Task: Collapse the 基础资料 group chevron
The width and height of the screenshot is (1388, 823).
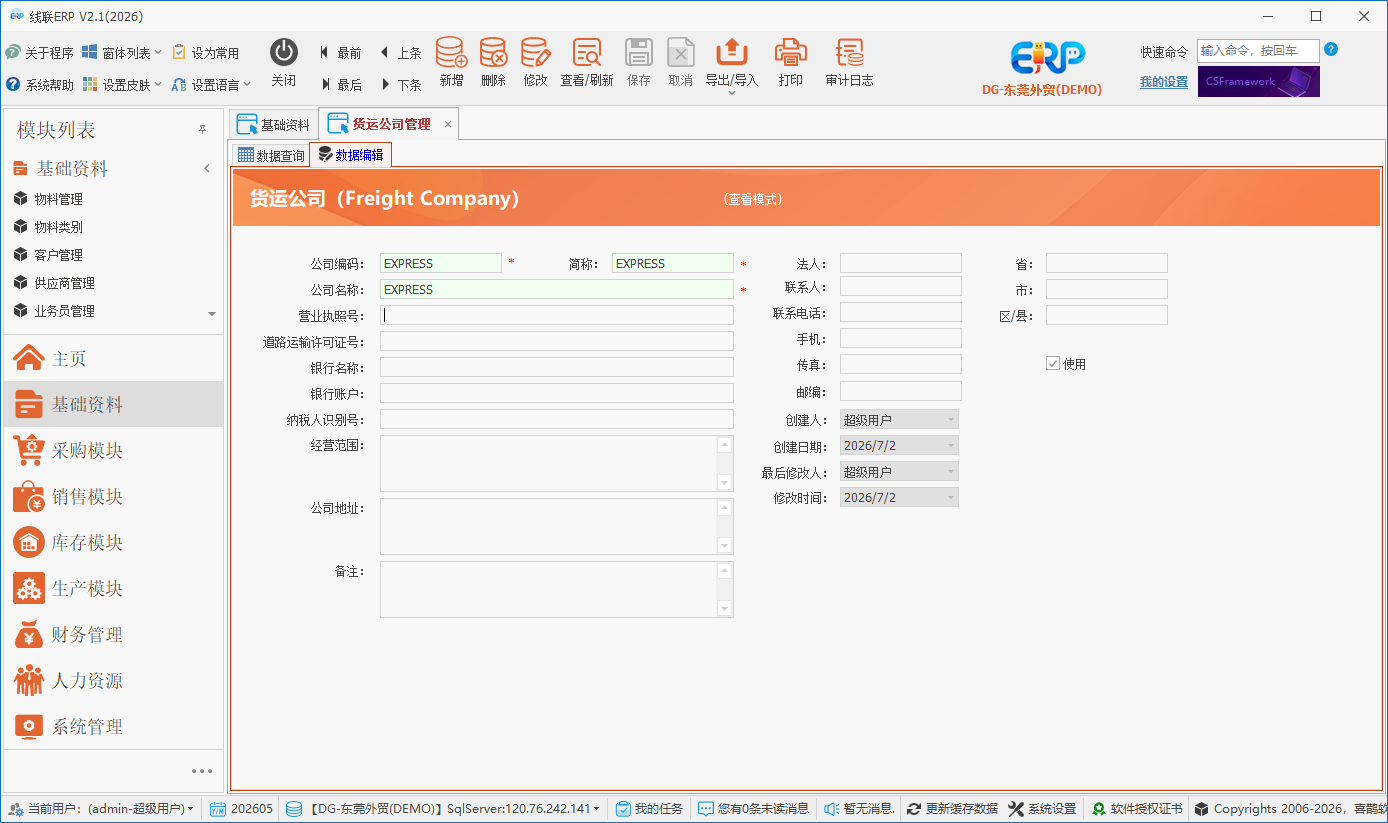Action: pyautogui.click(x=207, y=168)
